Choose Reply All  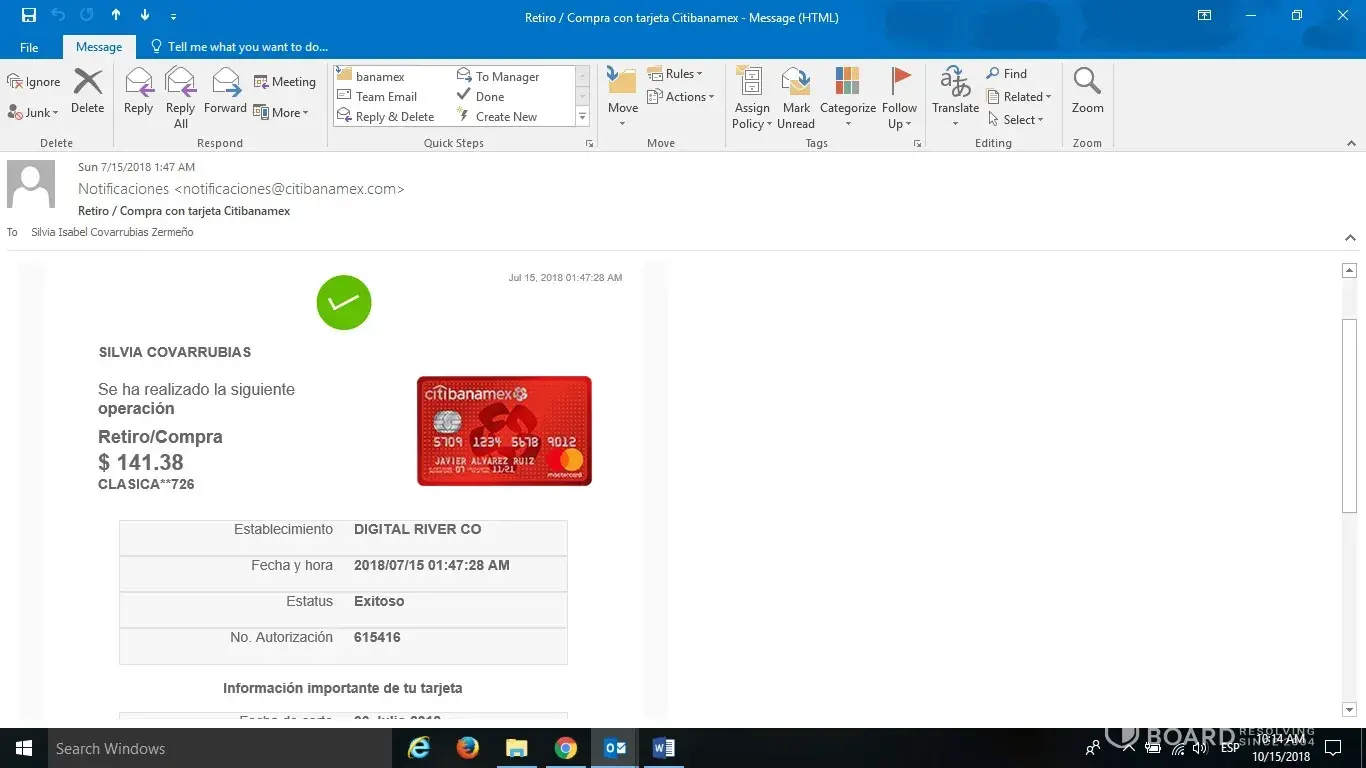pyautogui.click(x=181, y=98)
